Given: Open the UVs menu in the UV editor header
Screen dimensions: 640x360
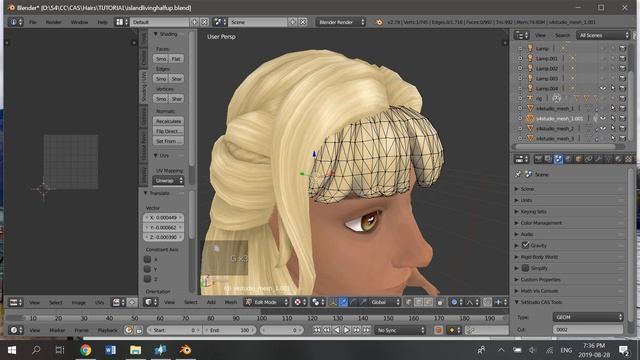Looking at the screenshot, I should 100,302.
